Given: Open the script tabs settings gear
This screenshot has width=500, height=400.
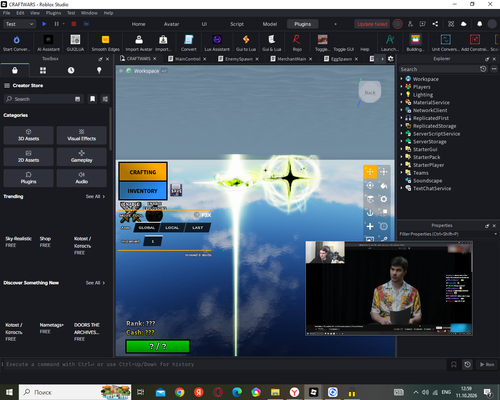Looking at the screenshot, I should coord(391,59).
